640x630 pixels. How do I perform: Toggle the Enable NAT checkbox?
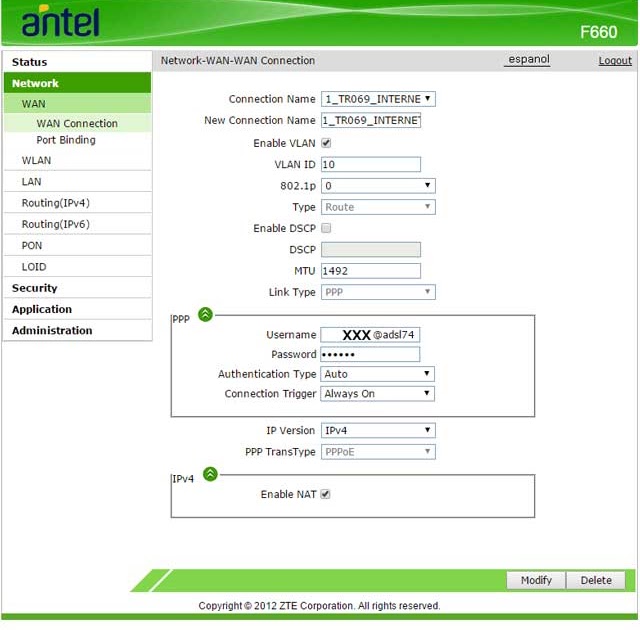(x=325, y=494)
